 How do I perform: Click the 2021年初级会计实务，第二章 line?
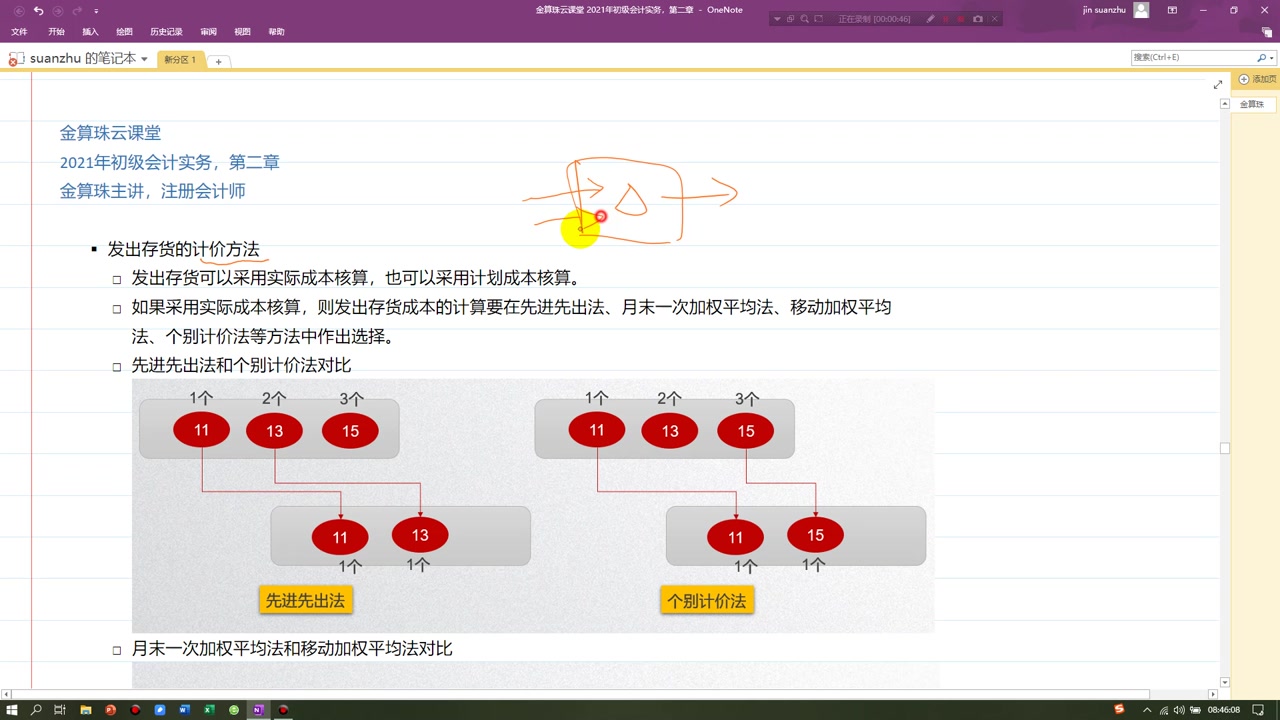pos(170,162)
